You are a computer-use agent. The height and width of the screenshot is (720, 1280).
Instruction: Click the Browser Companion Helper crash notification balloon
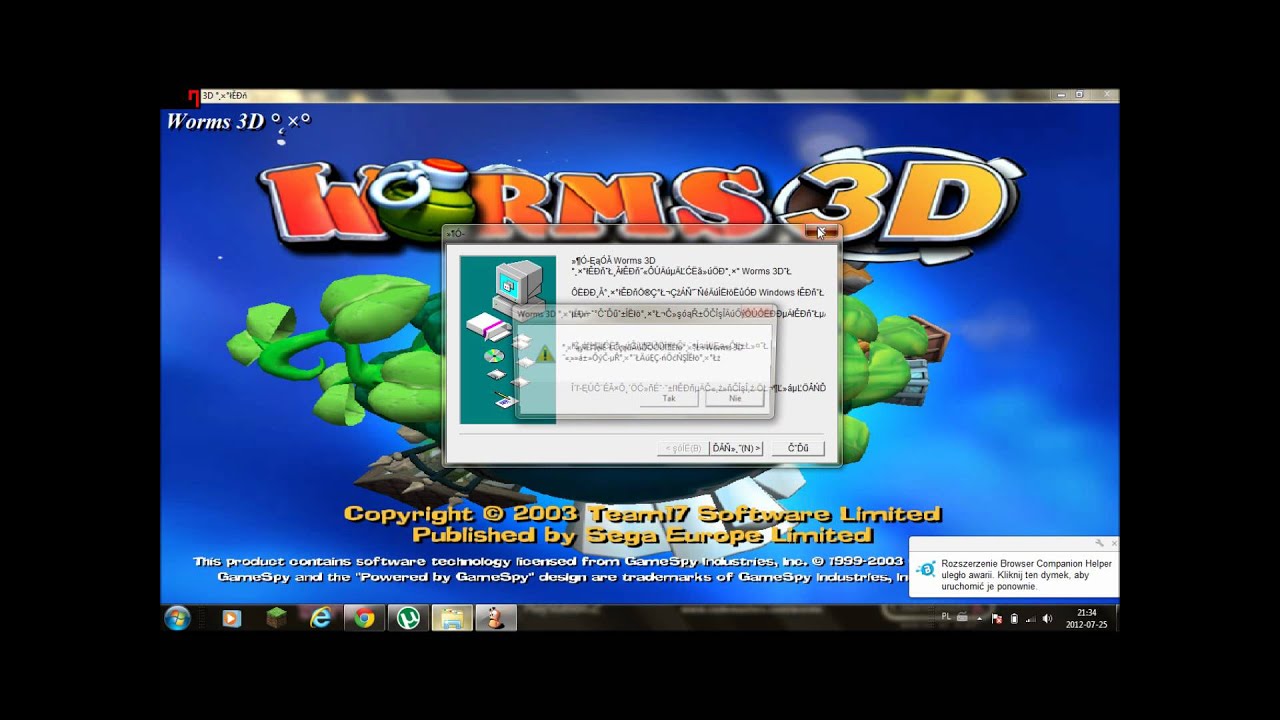(x=1014, y=568)
